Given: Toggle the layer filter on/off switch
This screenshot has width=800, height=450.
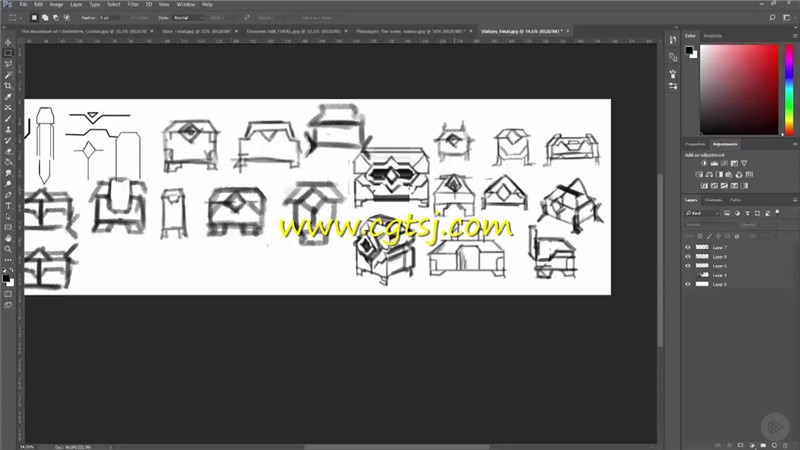Looking at the screenshot, I should pos(778,212).
